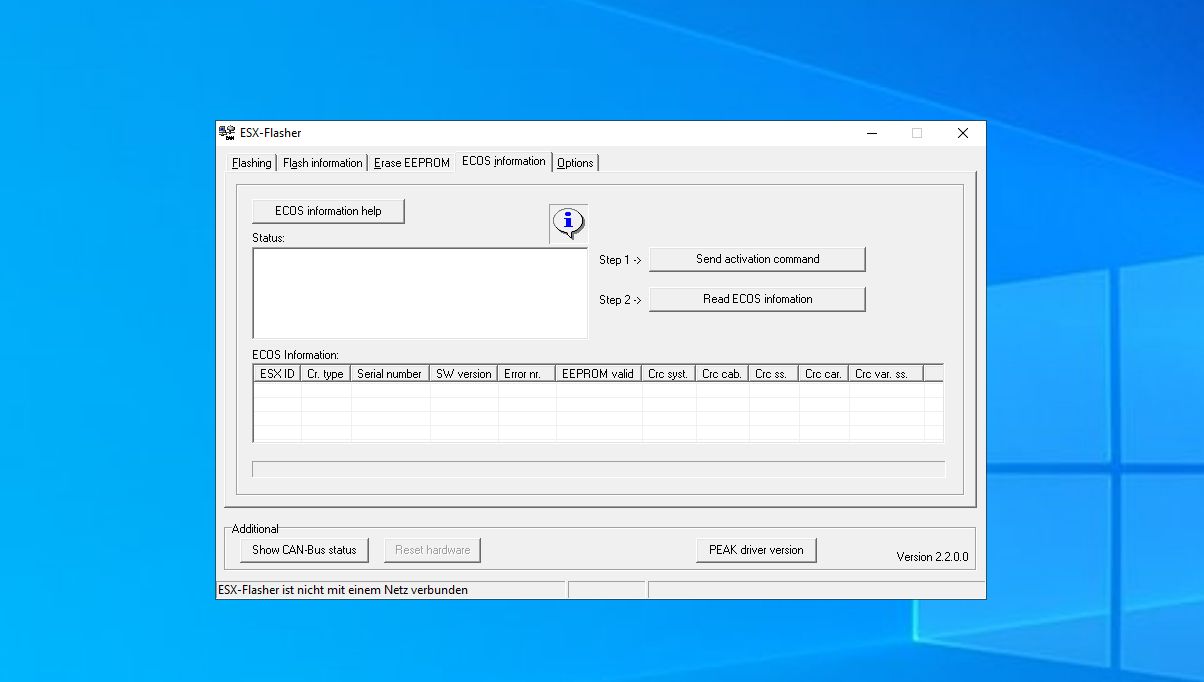
Task: Click the info speech-bubble icon
Action: (567, 223)
